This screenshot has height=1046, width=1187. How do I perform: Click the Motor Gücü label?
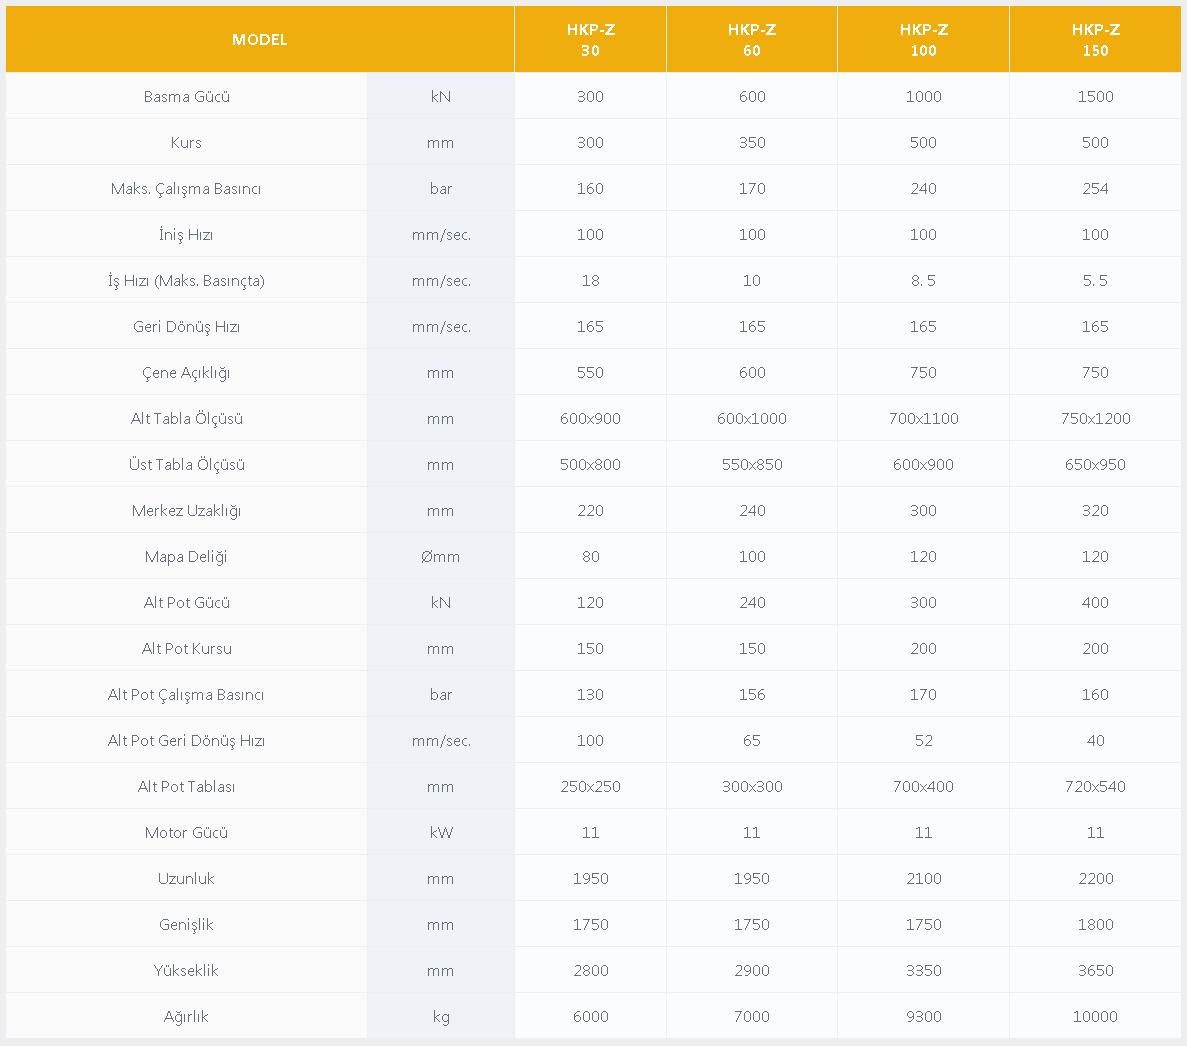point(186,833)
